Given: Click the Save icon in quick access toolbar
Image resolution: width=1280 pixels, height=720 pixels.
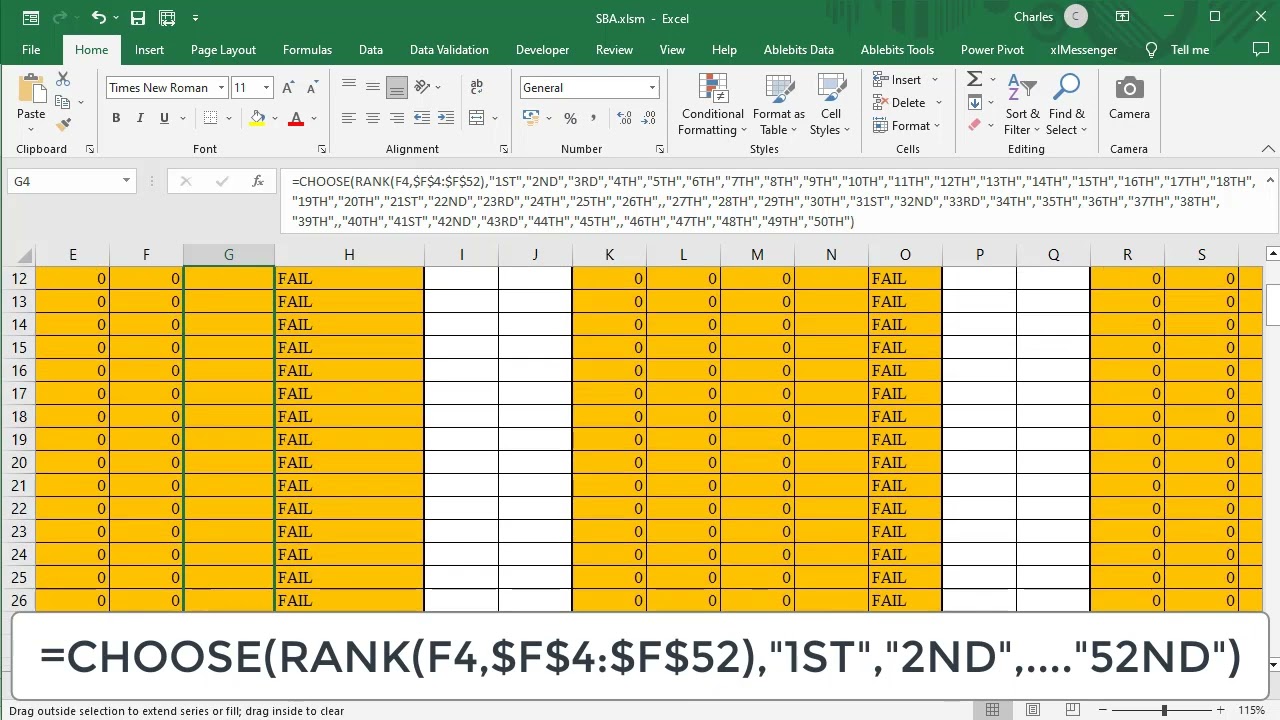Looking at the screenshot, I should pos(138,18).
